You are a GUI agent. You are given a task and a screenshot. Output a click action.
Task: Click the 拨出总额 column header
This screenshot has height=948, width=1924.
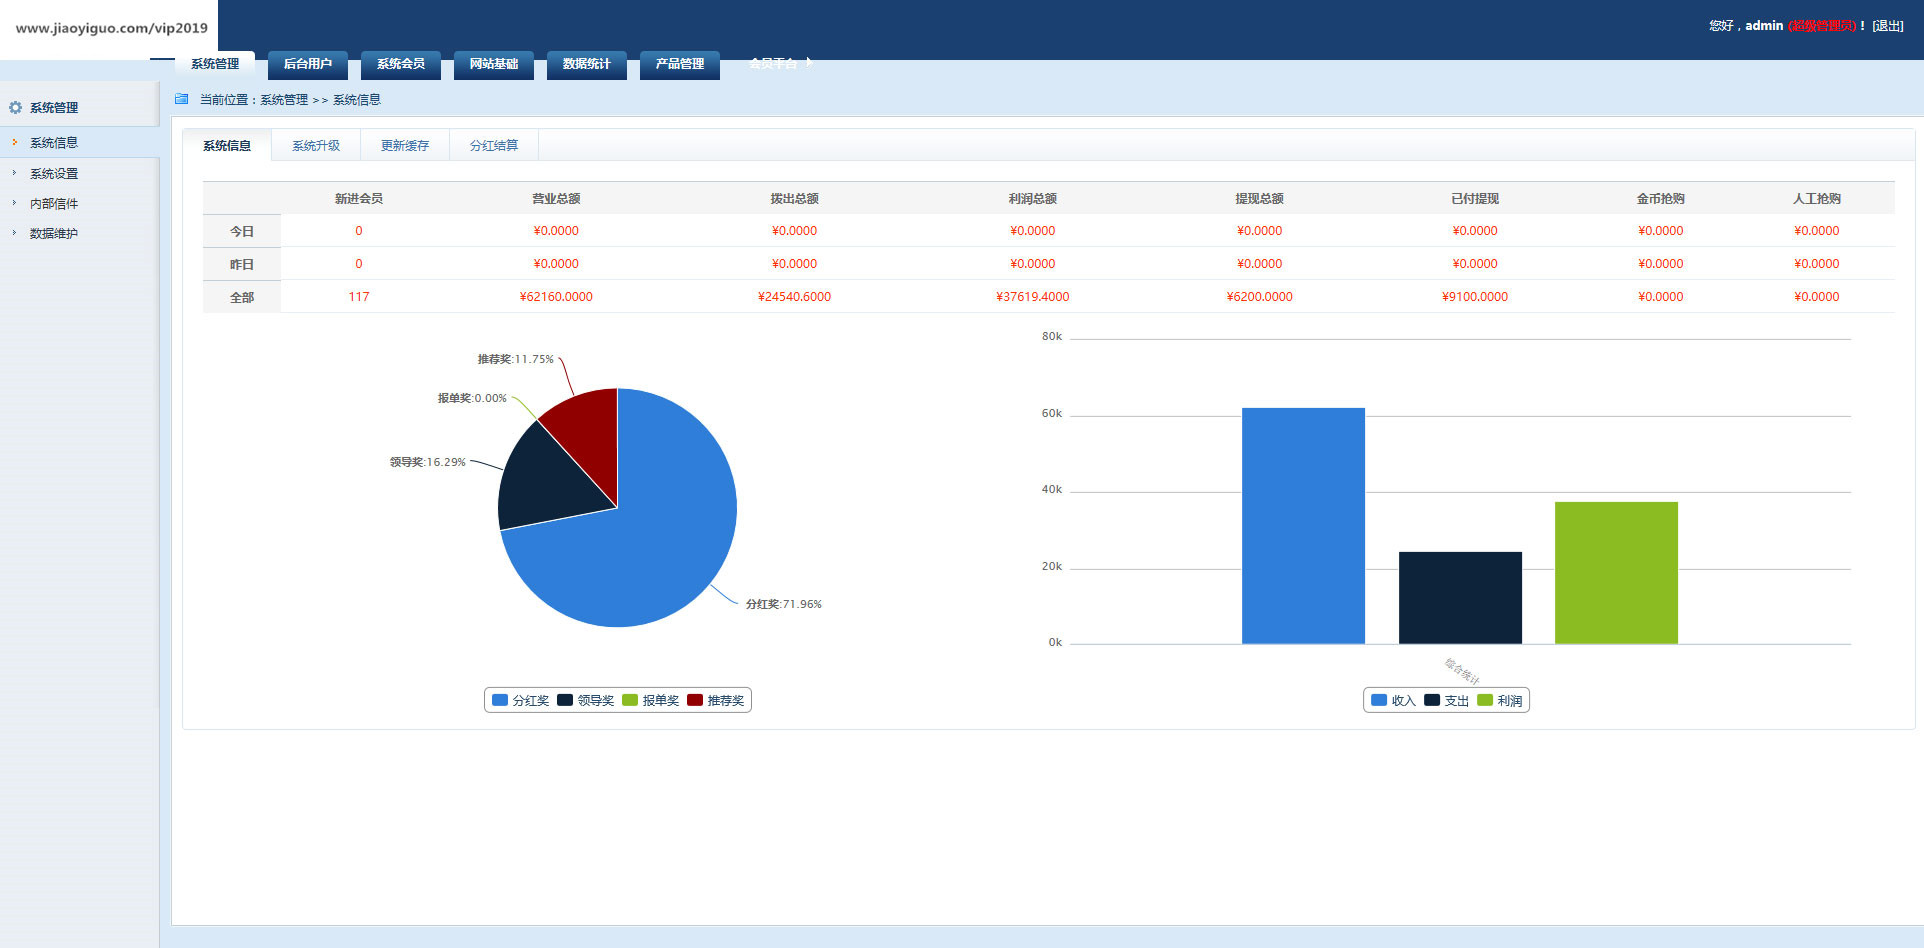click(x=794, y=199)
